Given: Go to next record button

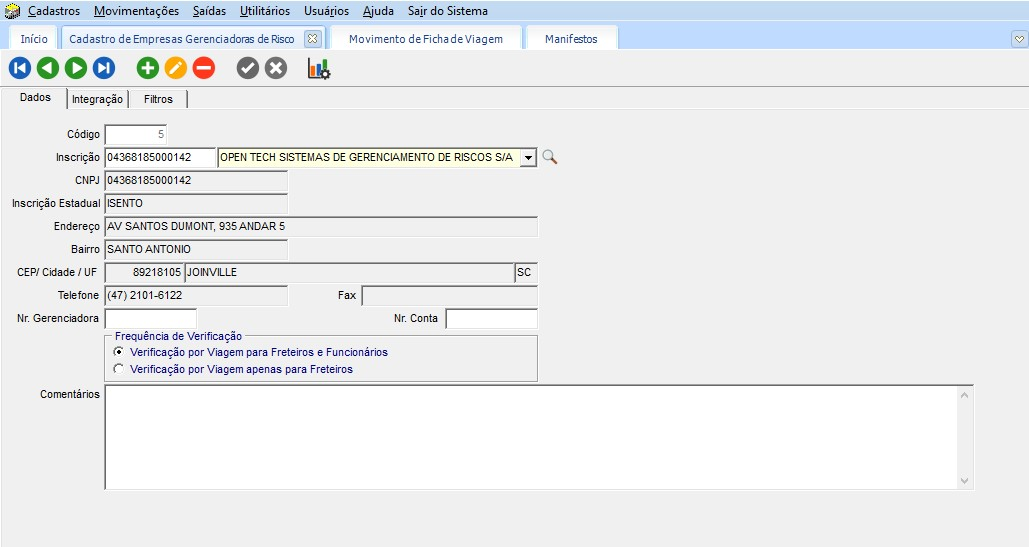Looking at the screenshot, I should point(76,68).
